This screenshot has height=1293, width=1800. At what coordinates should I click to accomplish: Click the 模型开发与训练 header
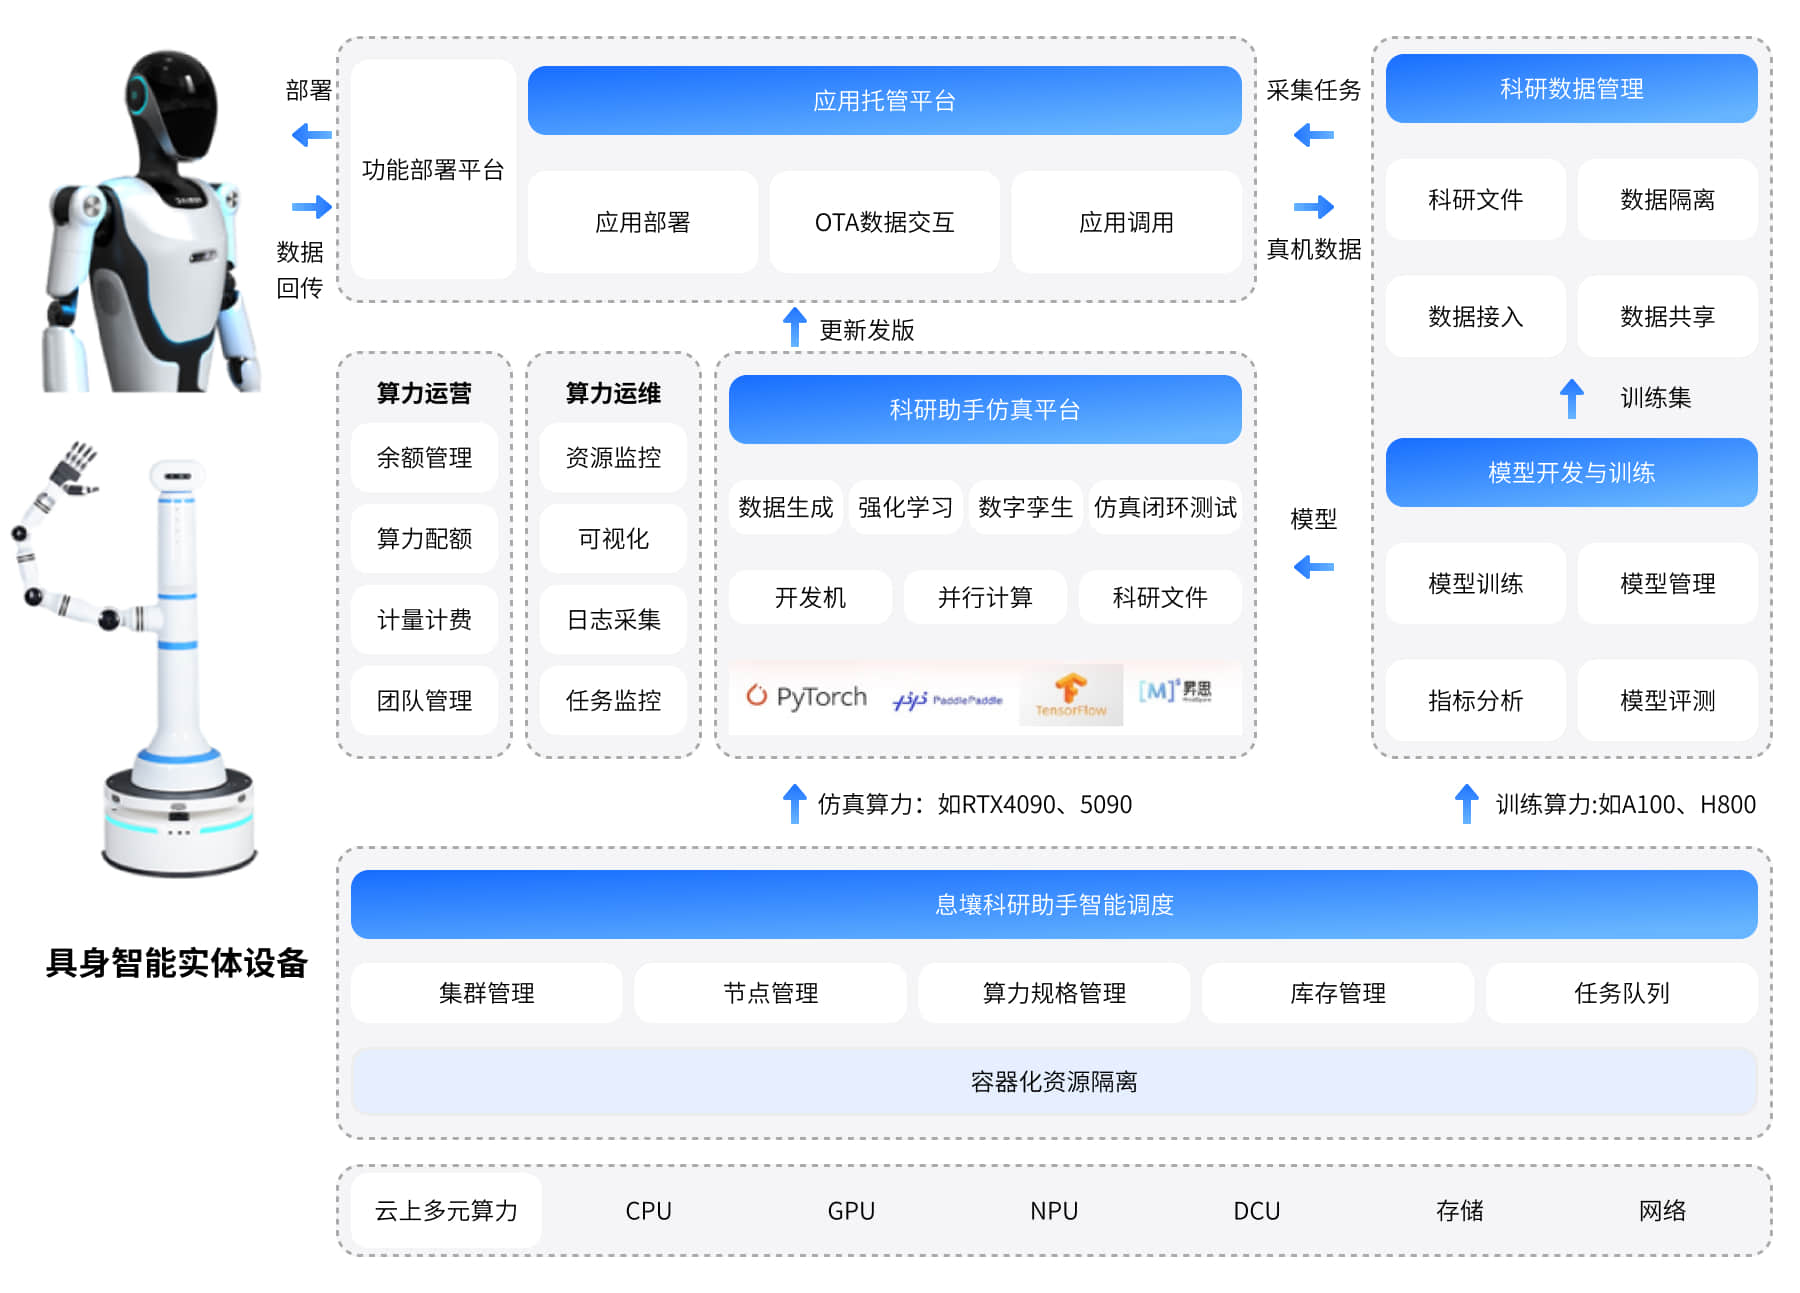[x=1571, y=472]
